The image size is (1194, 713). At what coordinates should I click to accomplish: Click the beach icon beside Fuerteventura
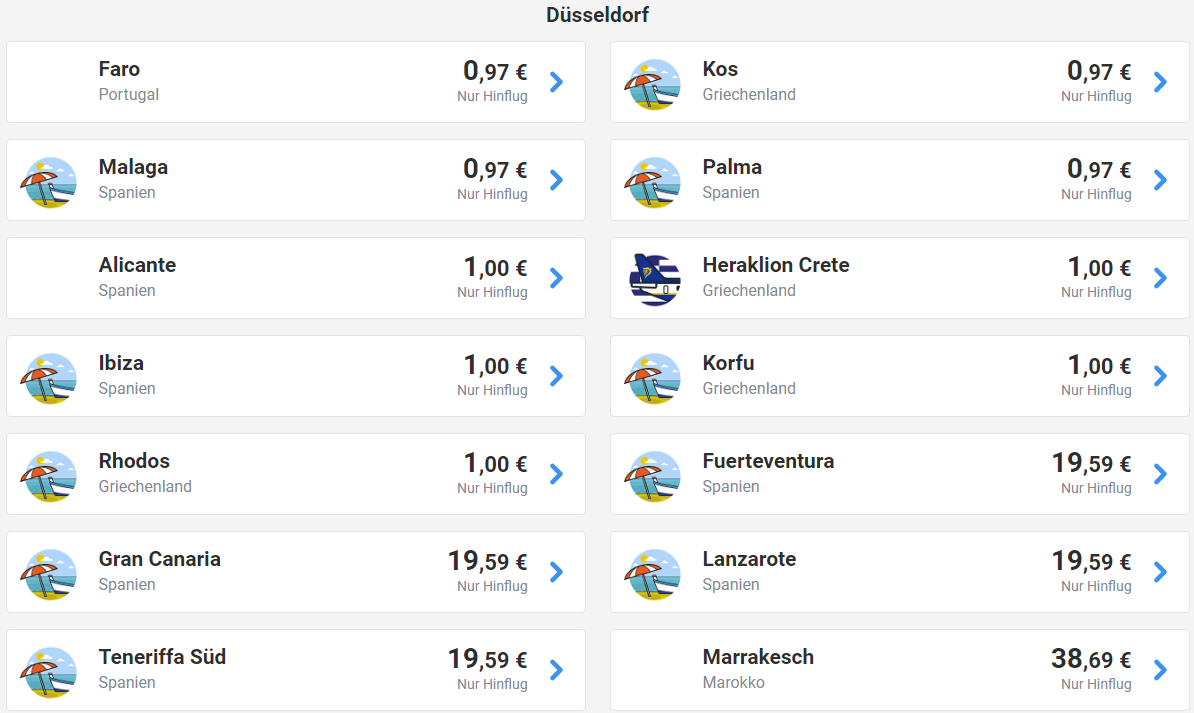click(652, 475)
